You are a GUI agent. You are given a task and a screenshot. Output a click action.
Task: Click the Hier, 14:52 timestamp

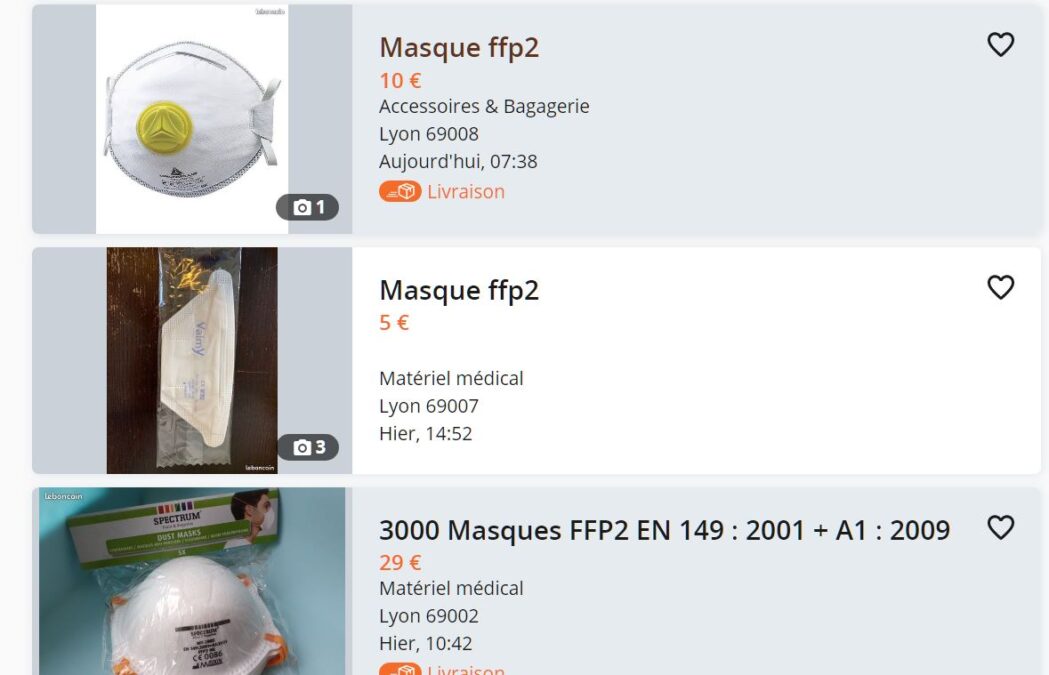(425, 433)
